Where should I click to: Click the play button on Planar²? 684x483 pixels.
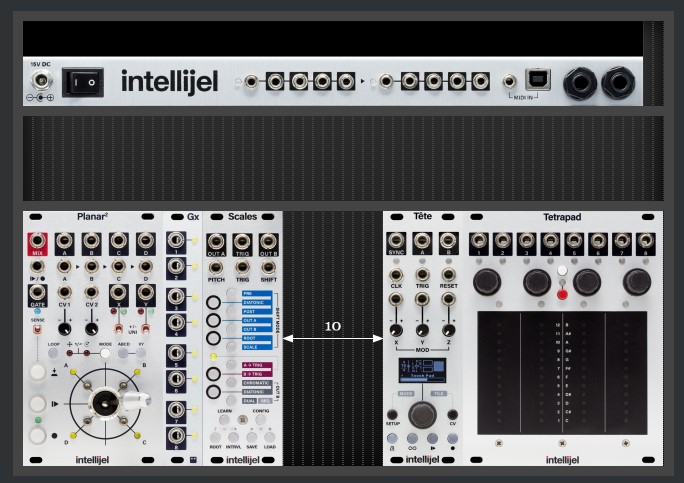tap(38, 404)
